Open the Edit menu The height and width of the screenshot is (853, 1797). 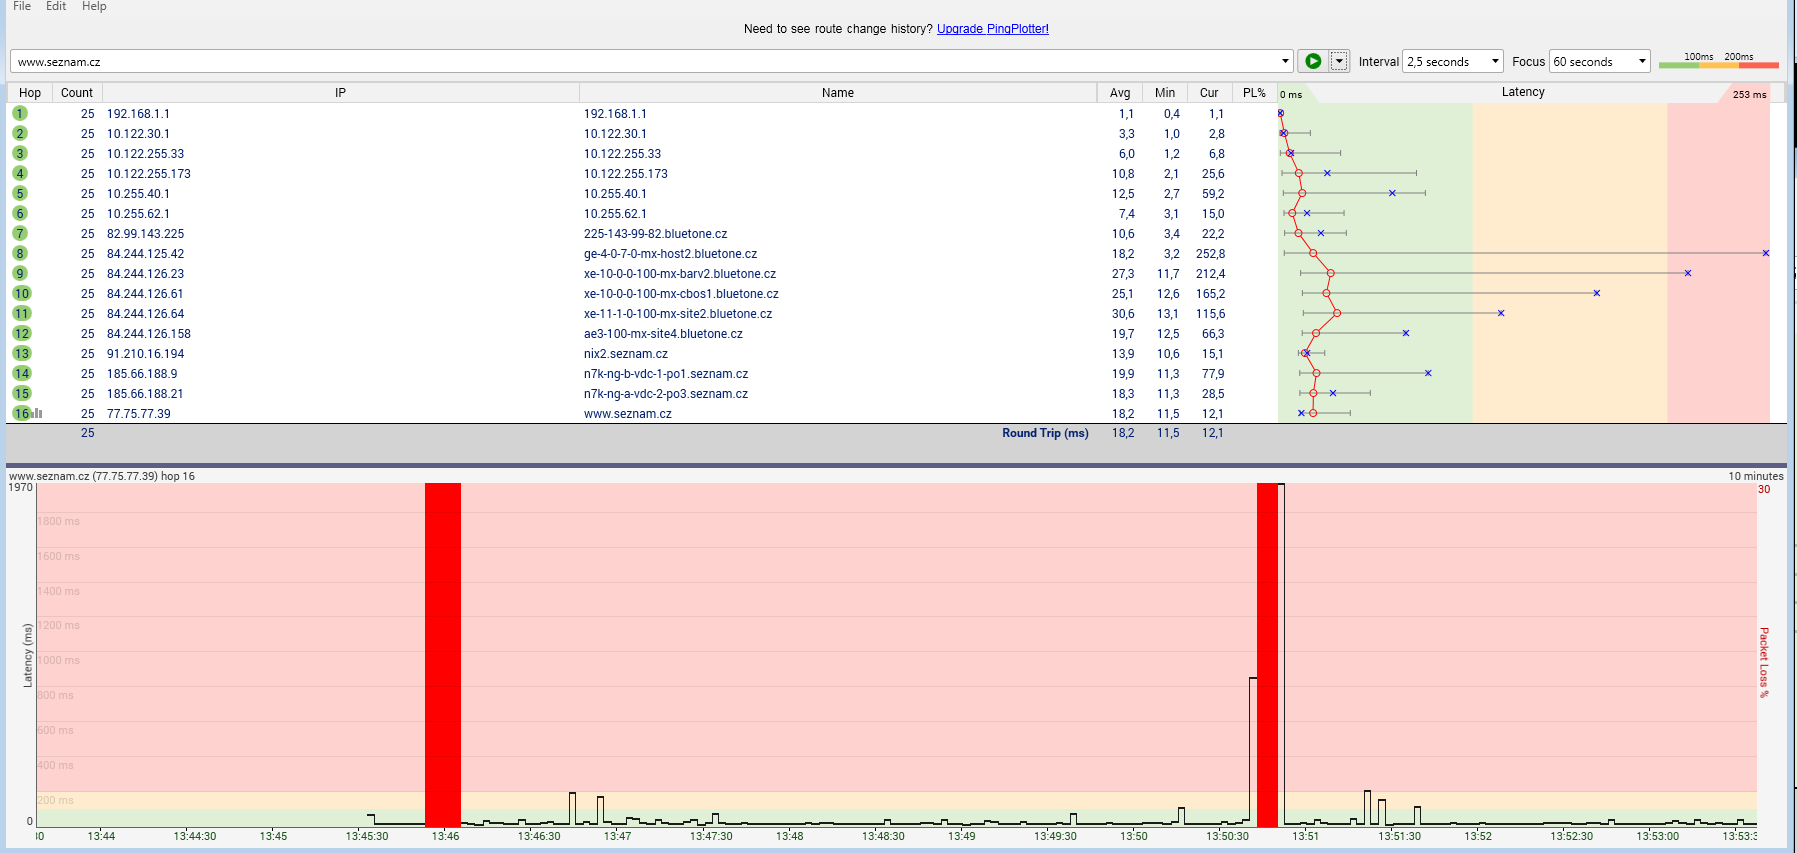[x=56, y=6]
